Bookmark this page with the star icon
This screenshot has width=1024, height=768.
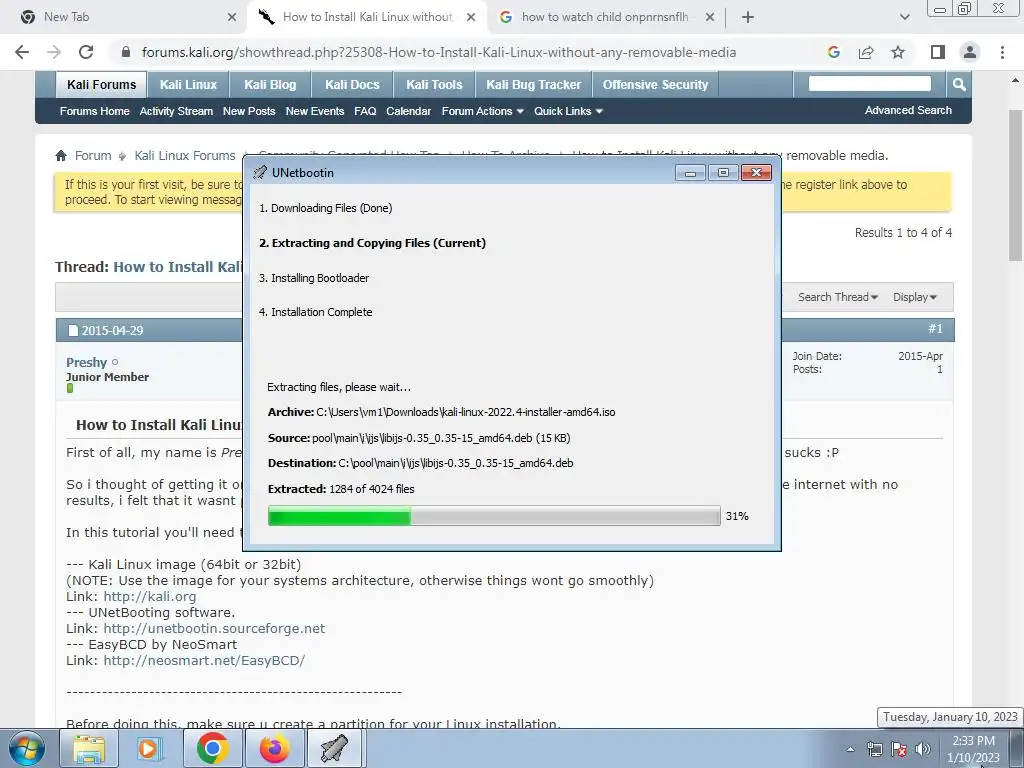tap(898, 52)
